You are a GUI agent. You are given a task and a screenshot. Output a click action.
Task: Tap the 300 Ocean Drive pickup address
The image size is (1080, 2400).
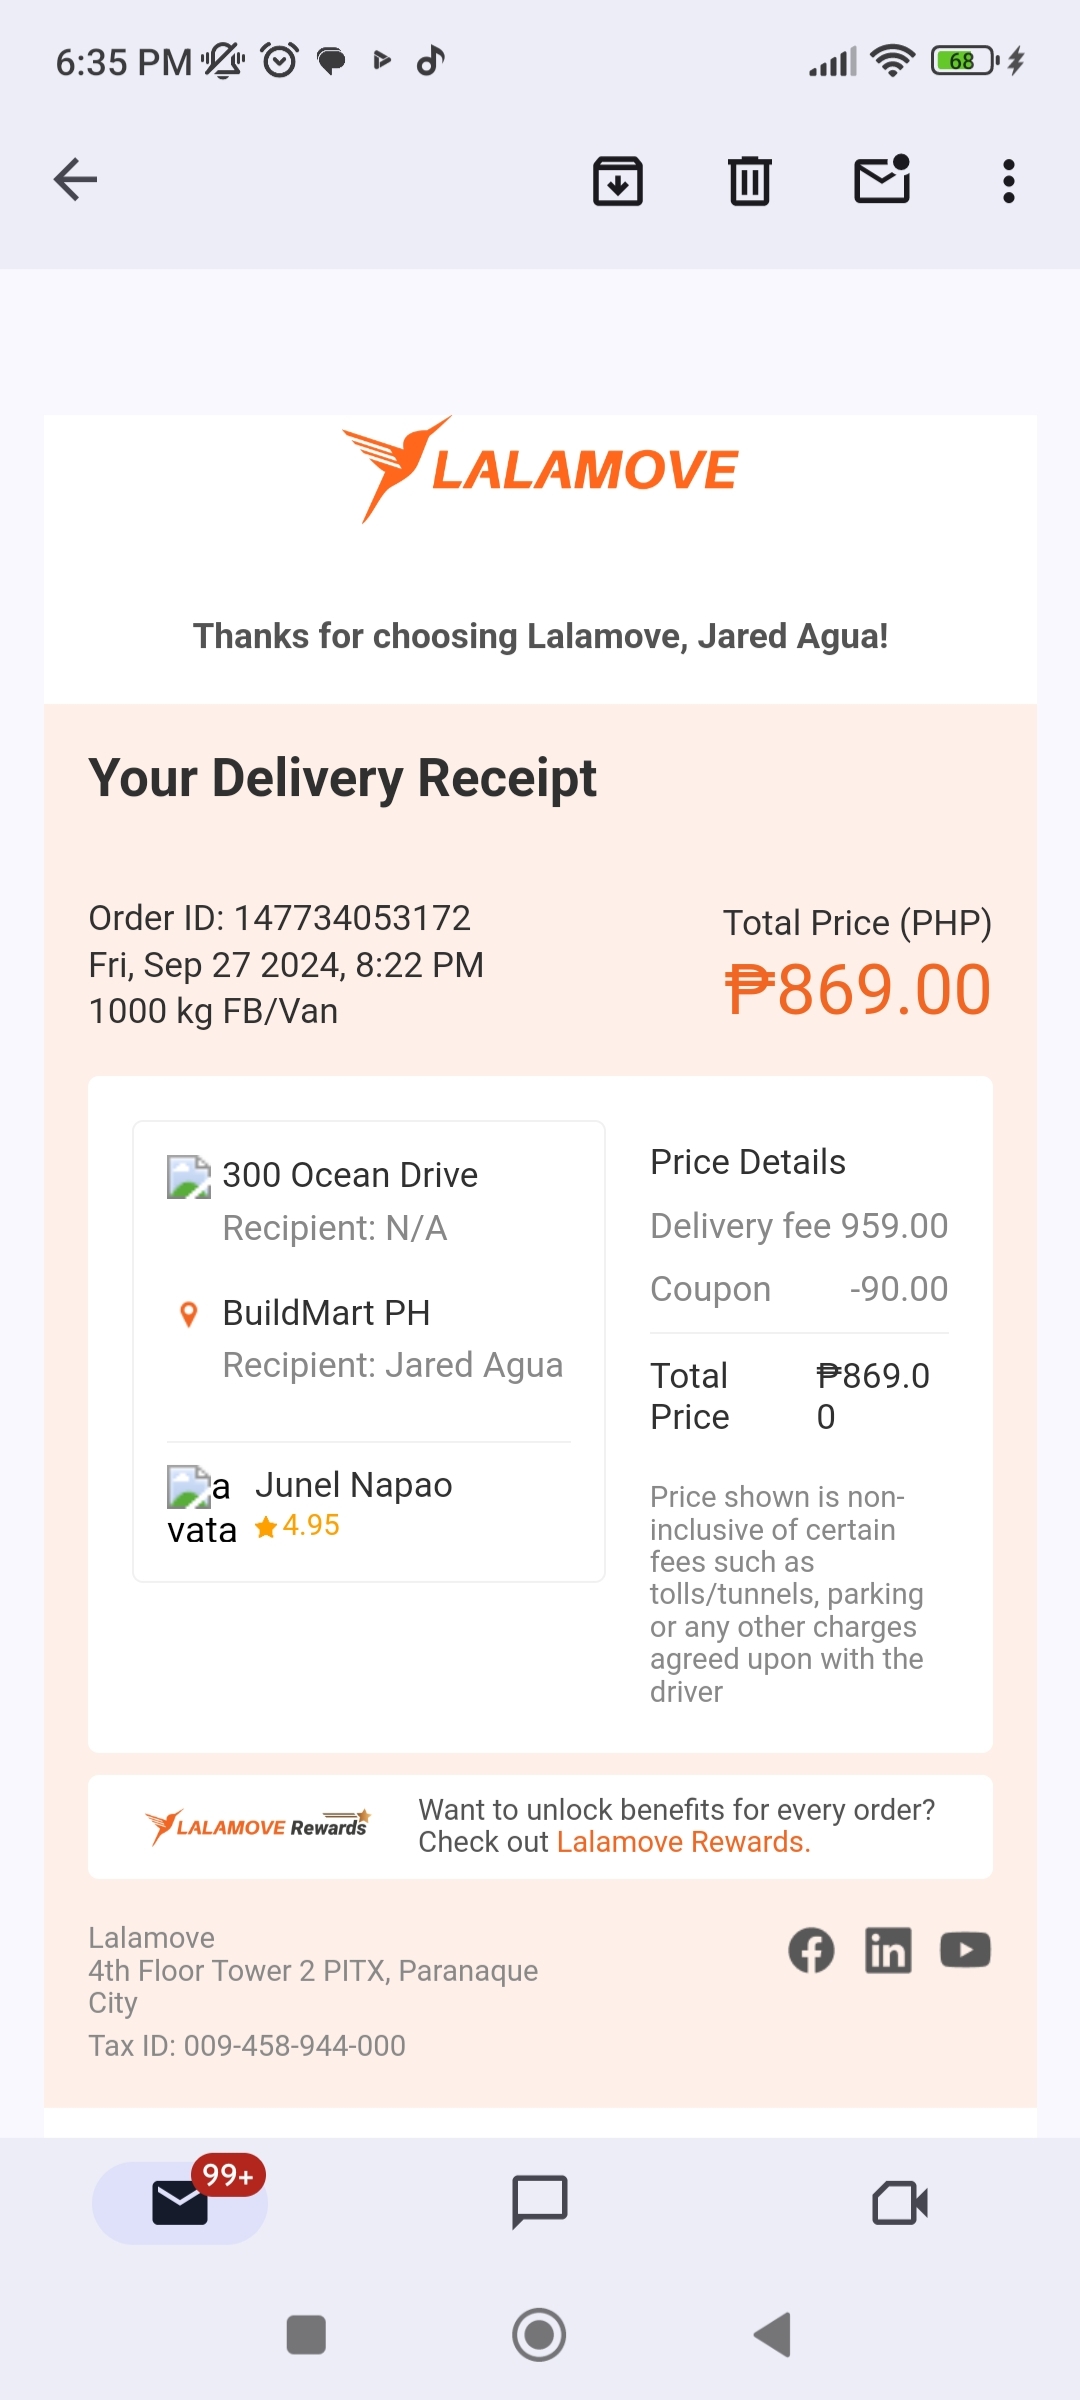click(350, 1175)
